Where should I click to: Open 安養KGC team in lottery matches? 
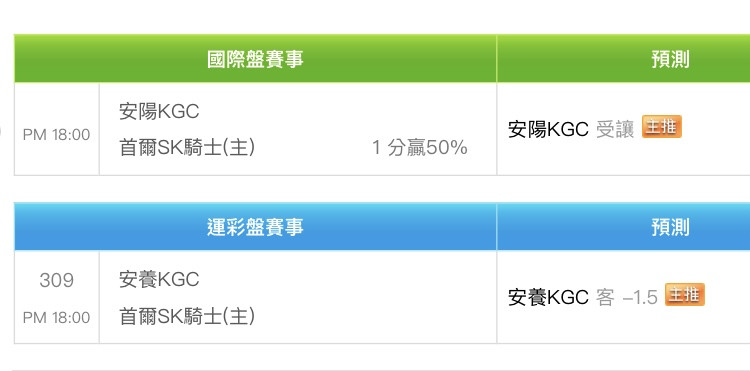point(159,280)
